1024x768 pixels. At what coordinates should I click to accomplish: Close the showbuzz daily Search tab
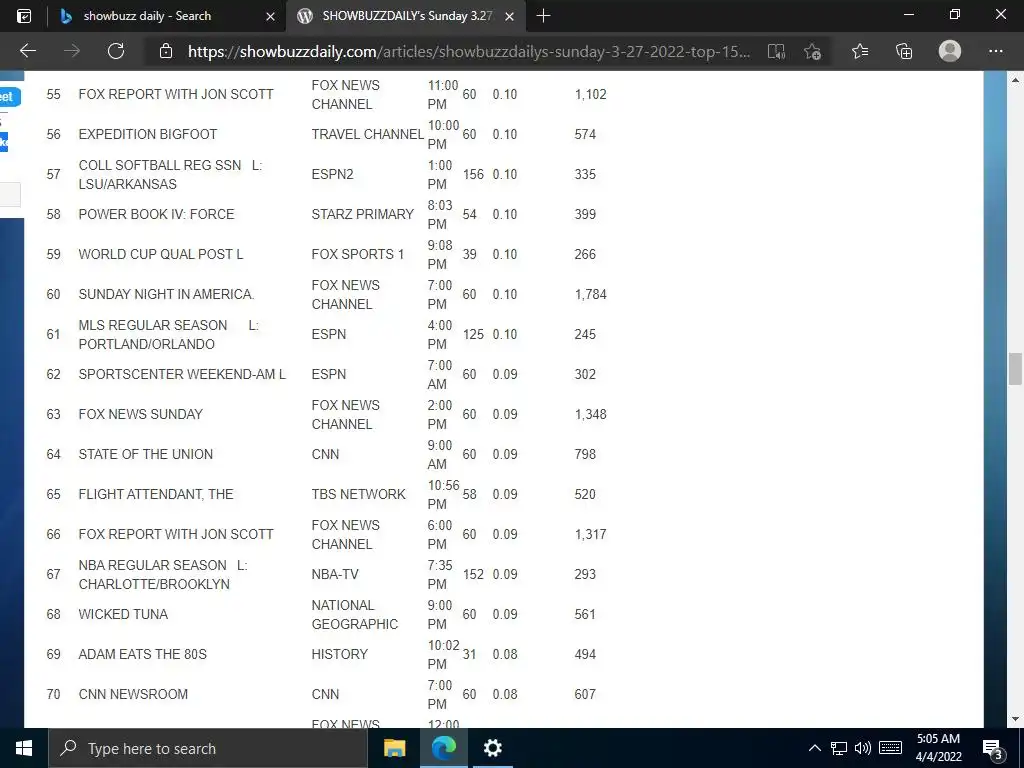point(270,16)
